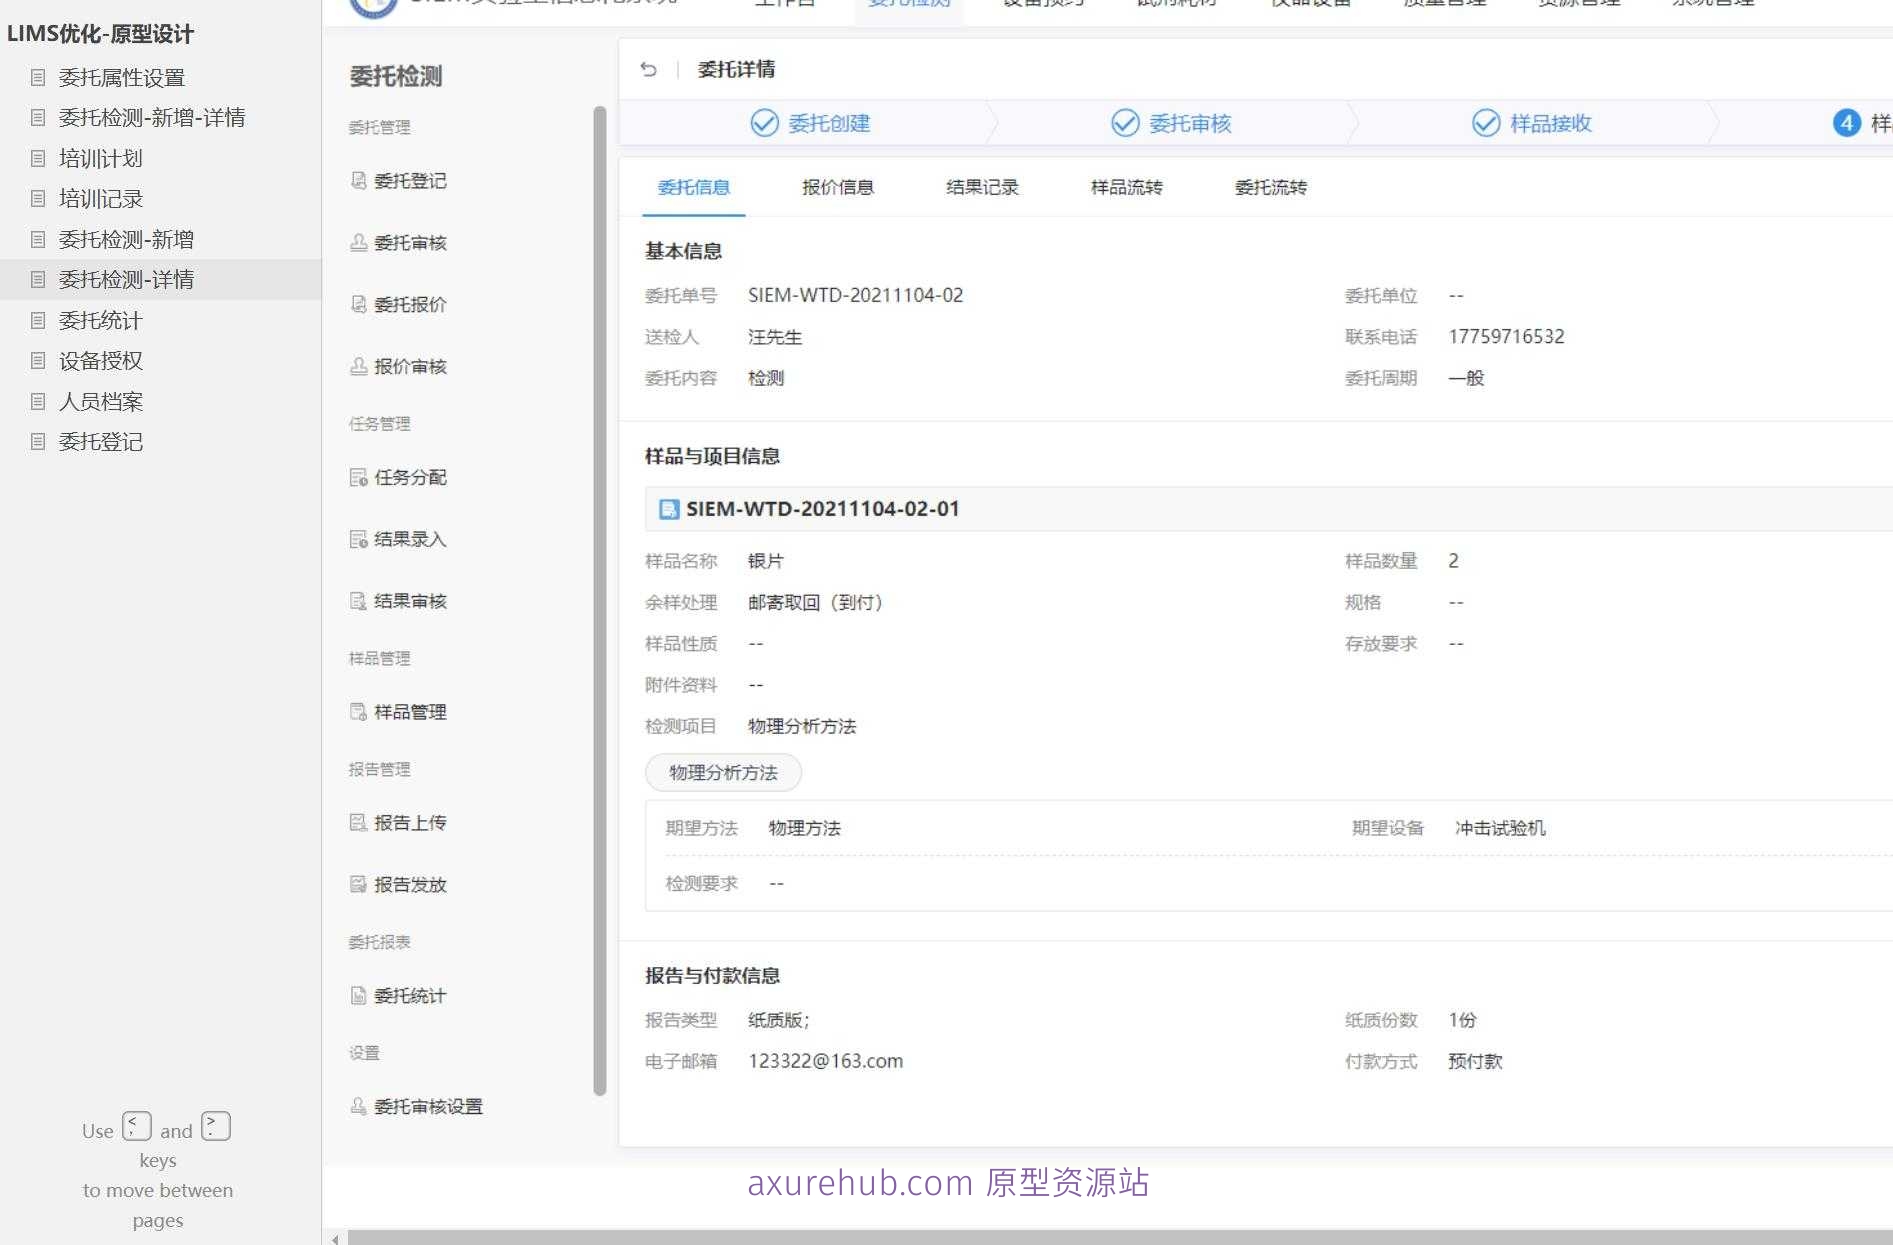
Task: Click the 委托单号 value SIEM-WTD-20211104-02
Action: click(855, 295)
